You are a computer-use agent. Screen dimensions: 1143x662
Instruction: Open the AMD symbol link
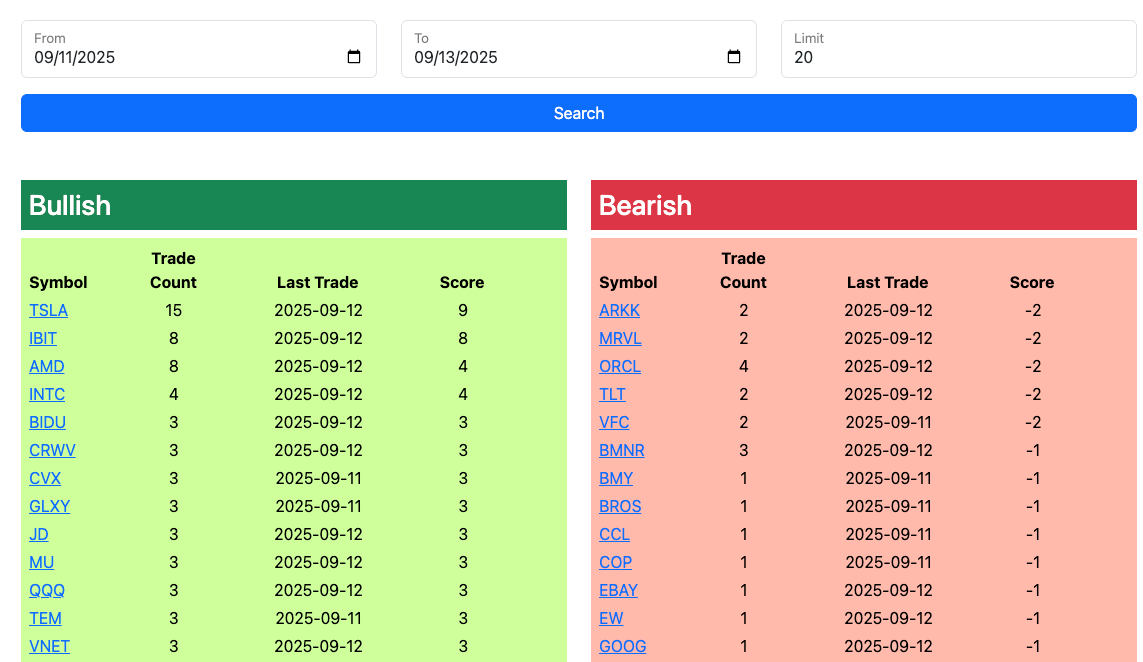(47, 367)
